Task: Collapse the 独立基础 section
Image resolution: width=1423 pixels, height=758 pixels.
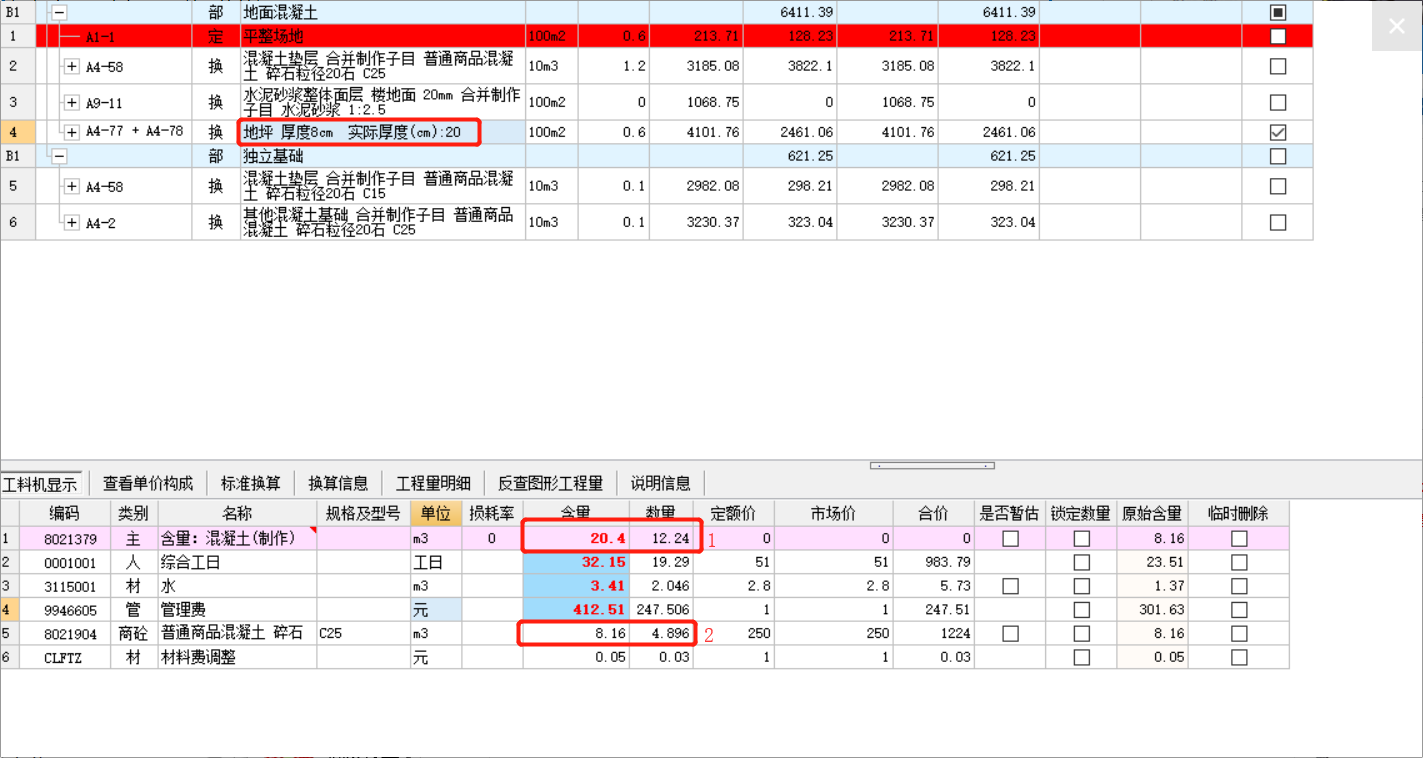Action: click(x=60, y=156)
